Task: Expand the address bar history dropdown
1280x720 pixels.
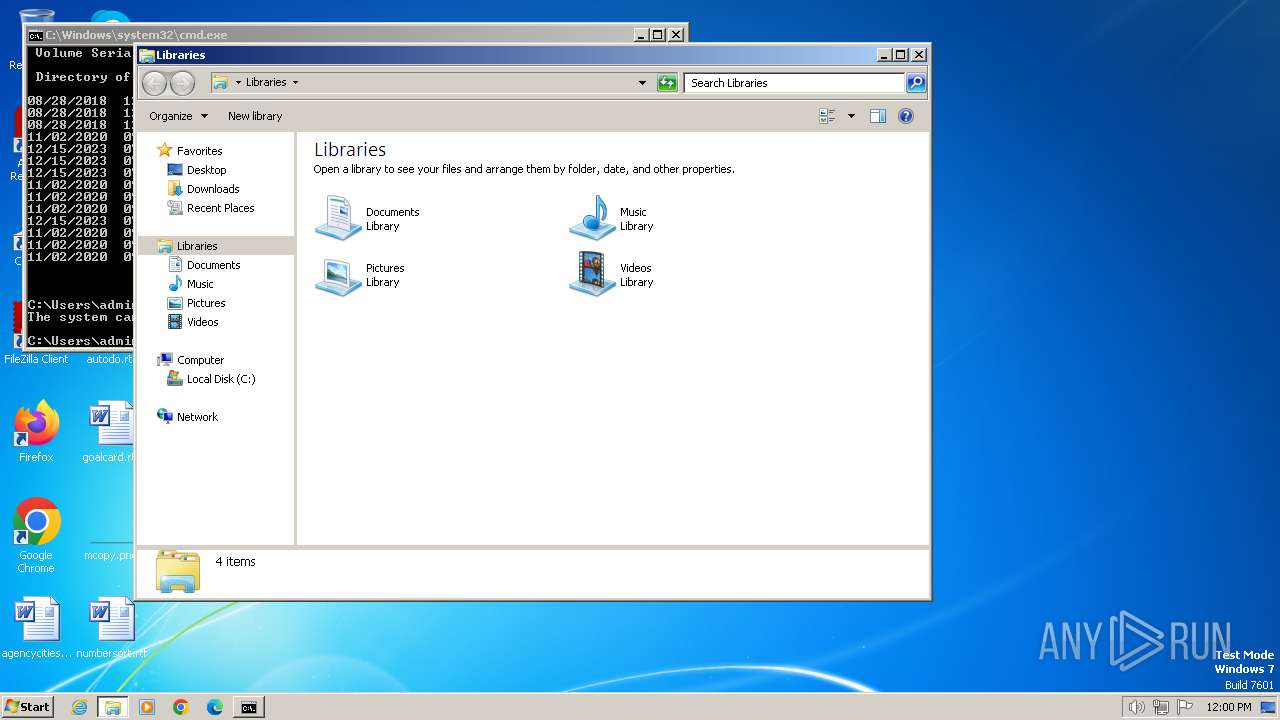Action: [x=642, y=83]
